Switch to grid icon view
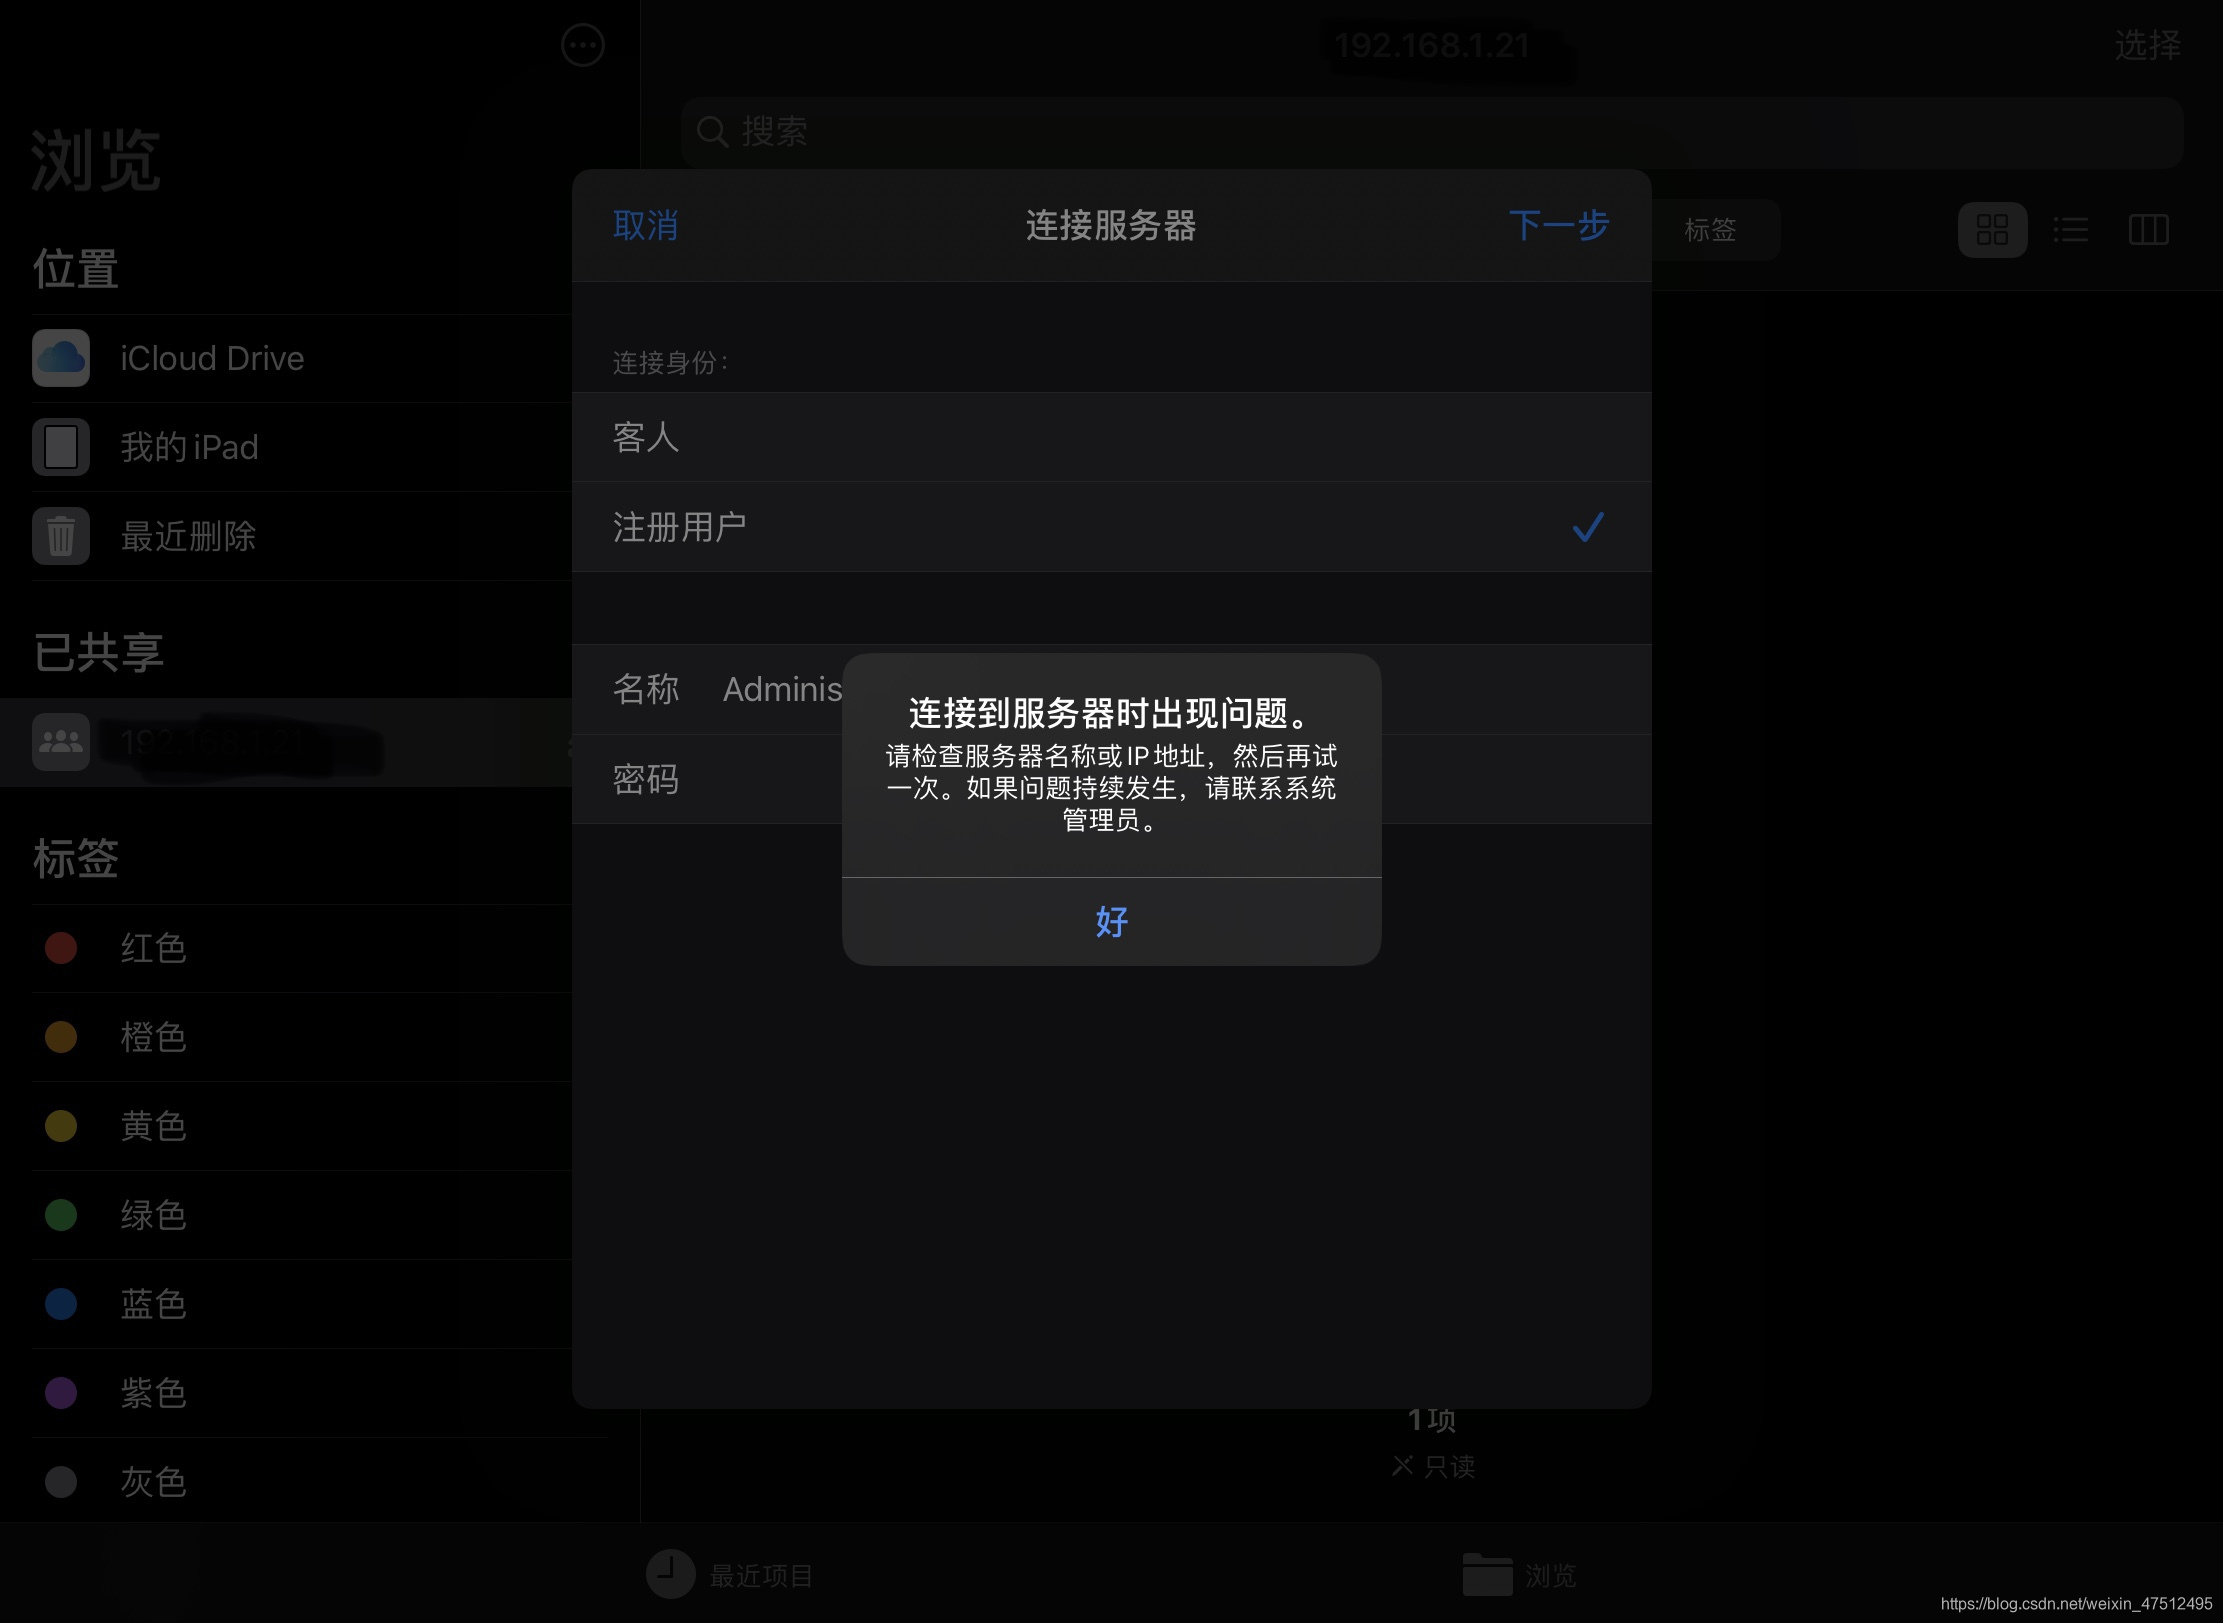 pos(1992,230)
